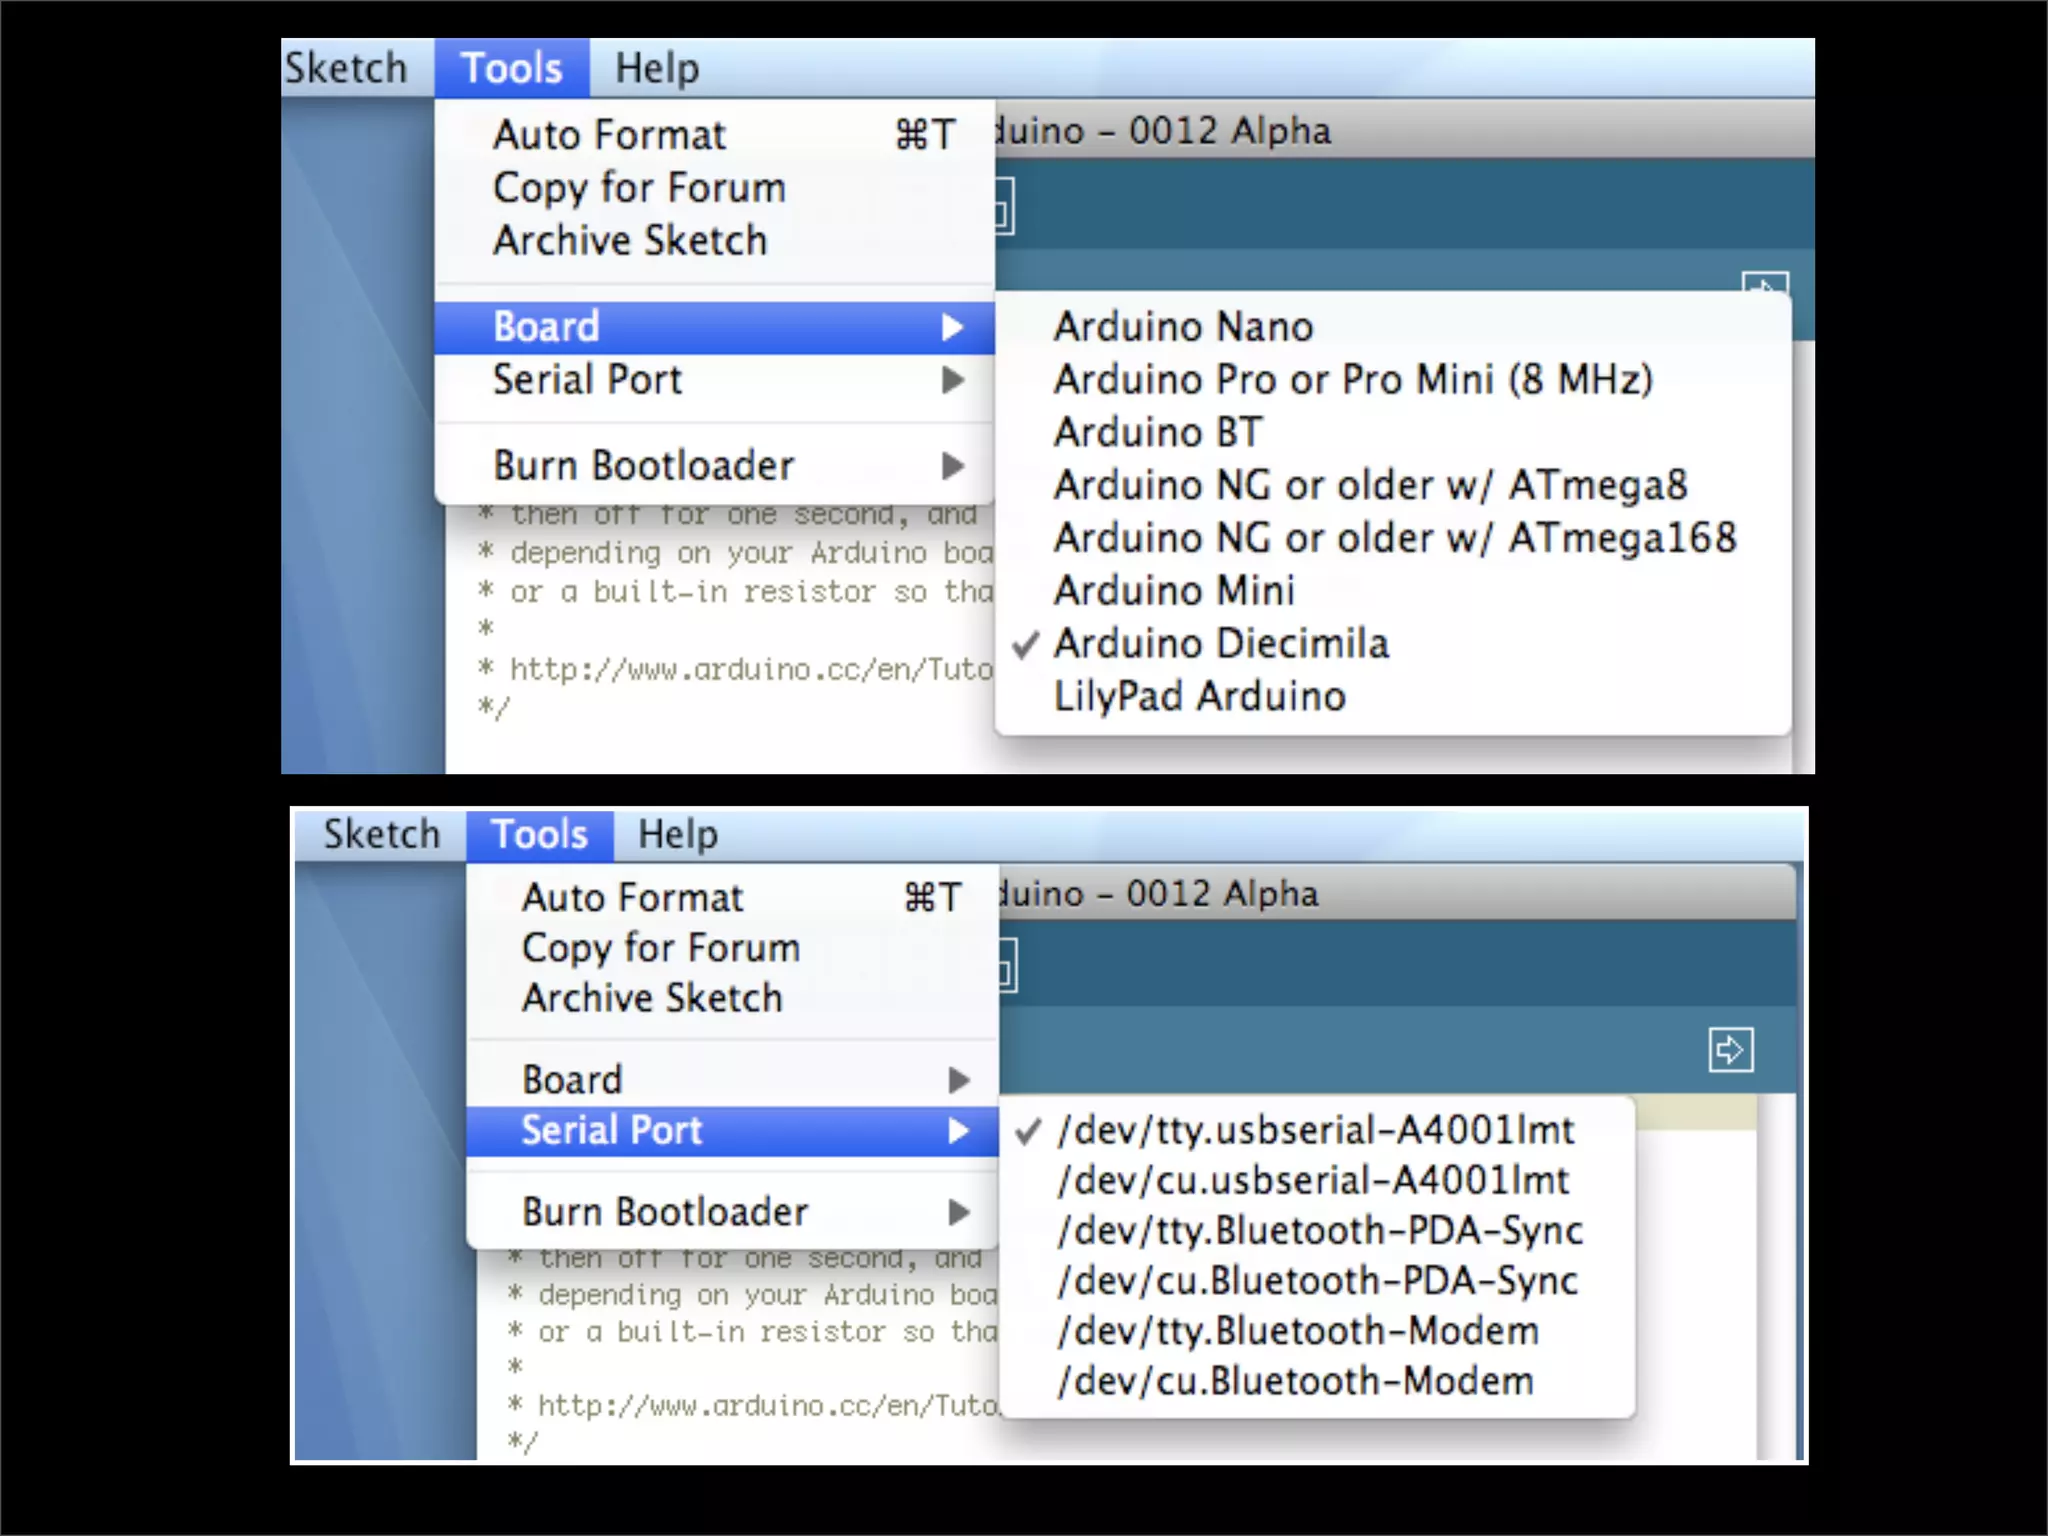Image resolution: width=2048 pixels, height=1536 pixels.
Task: Pick the Arduino BT board option
Action: (x=1158, y=433)
